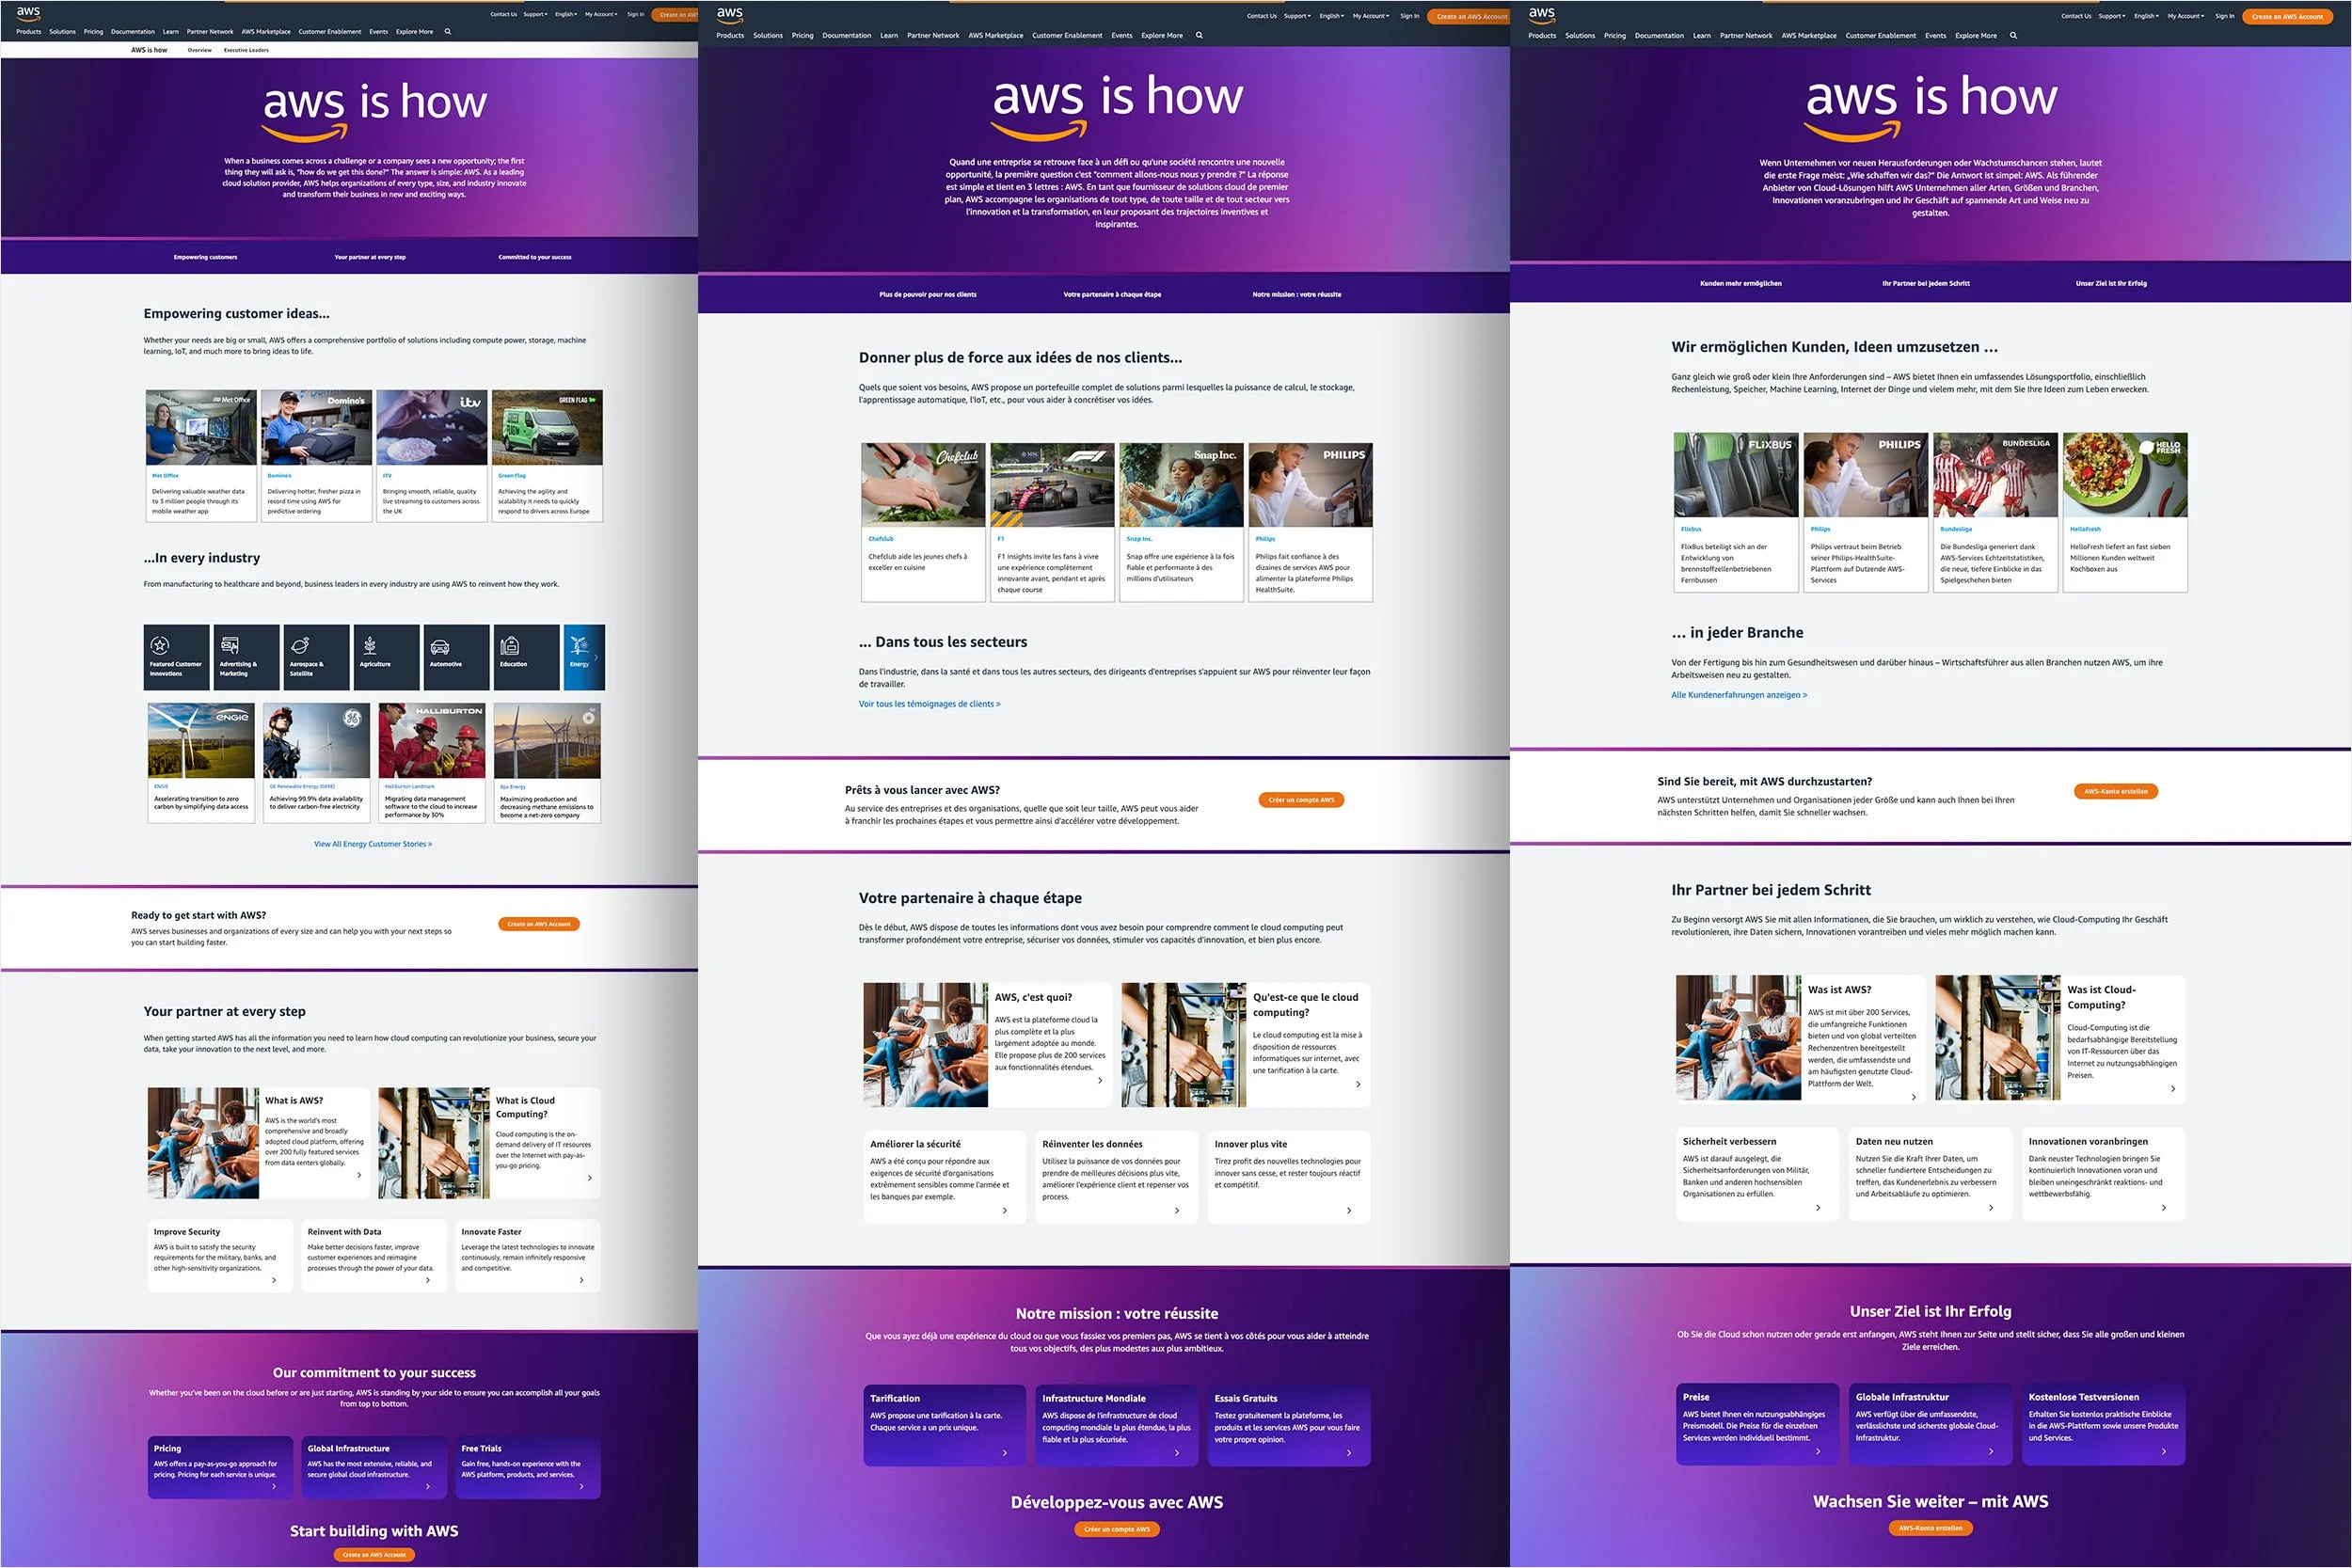Jump to Votre partenaire à chaque étape anchor
Screen dimensions: 2352x1568
pos(1112,294)
